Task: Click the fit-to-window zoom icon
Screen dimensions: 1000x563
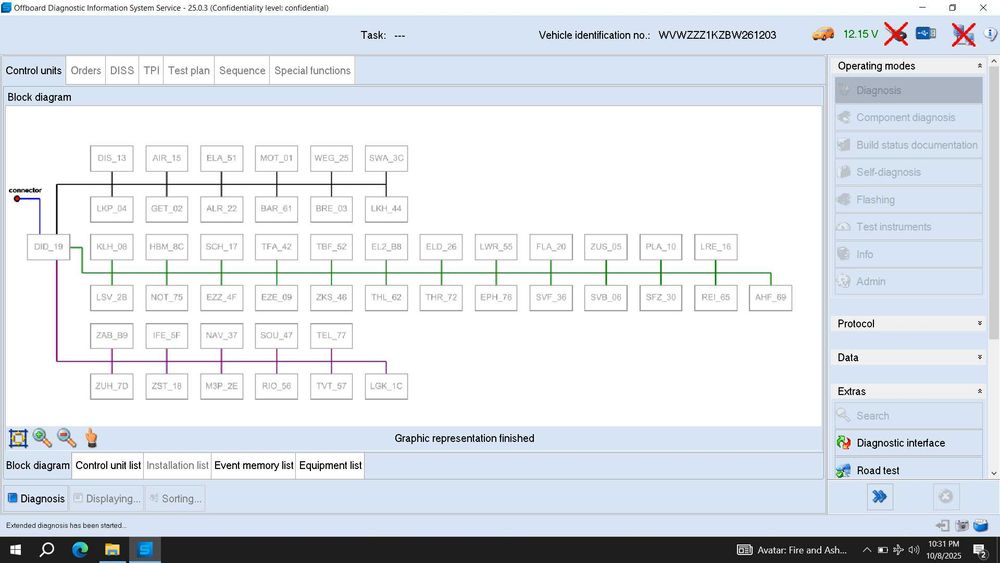Action: (x=18, y=438)
